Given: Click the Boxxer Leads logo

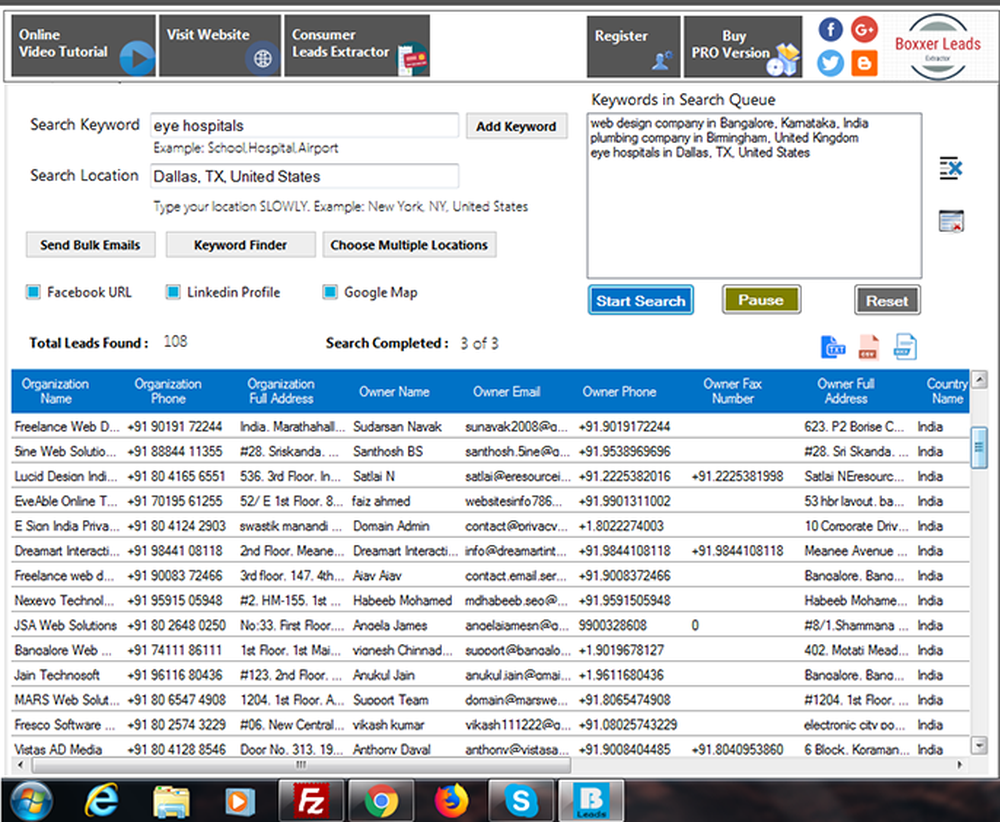Looking at the screenshot, I should click(x=938, y=47).
